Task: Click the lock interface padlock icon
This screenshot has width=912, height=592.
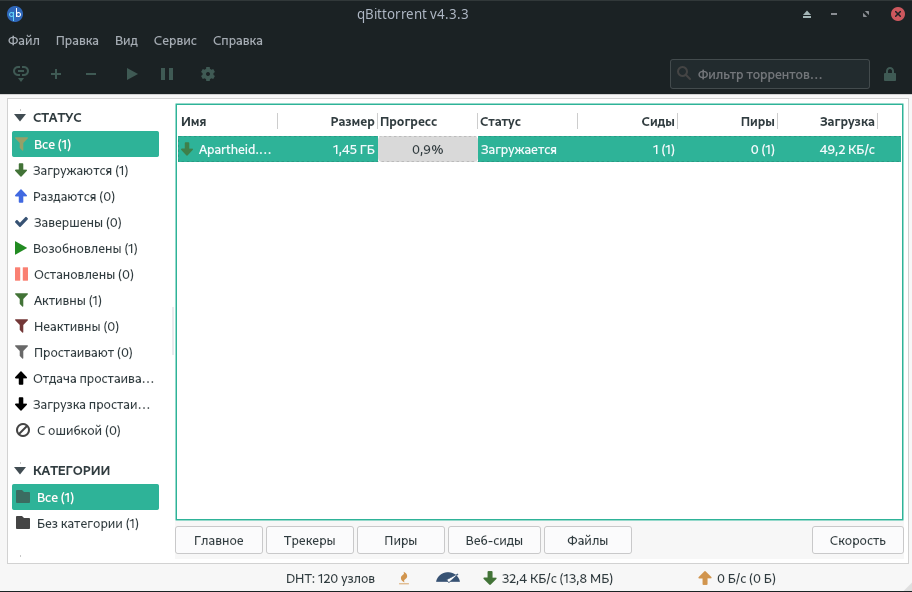Action: click(x=890, y=74)
